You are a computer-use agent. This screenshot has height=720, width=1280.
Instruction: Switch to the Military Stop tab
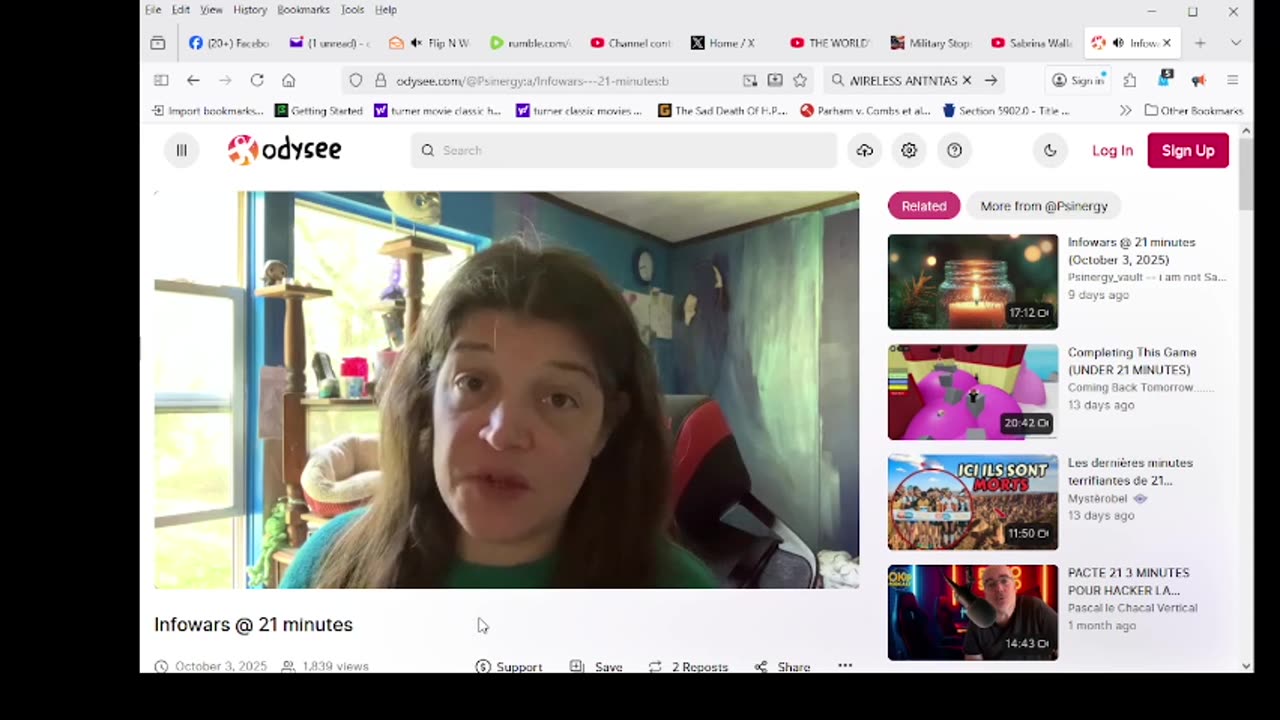tap(931, 43)
